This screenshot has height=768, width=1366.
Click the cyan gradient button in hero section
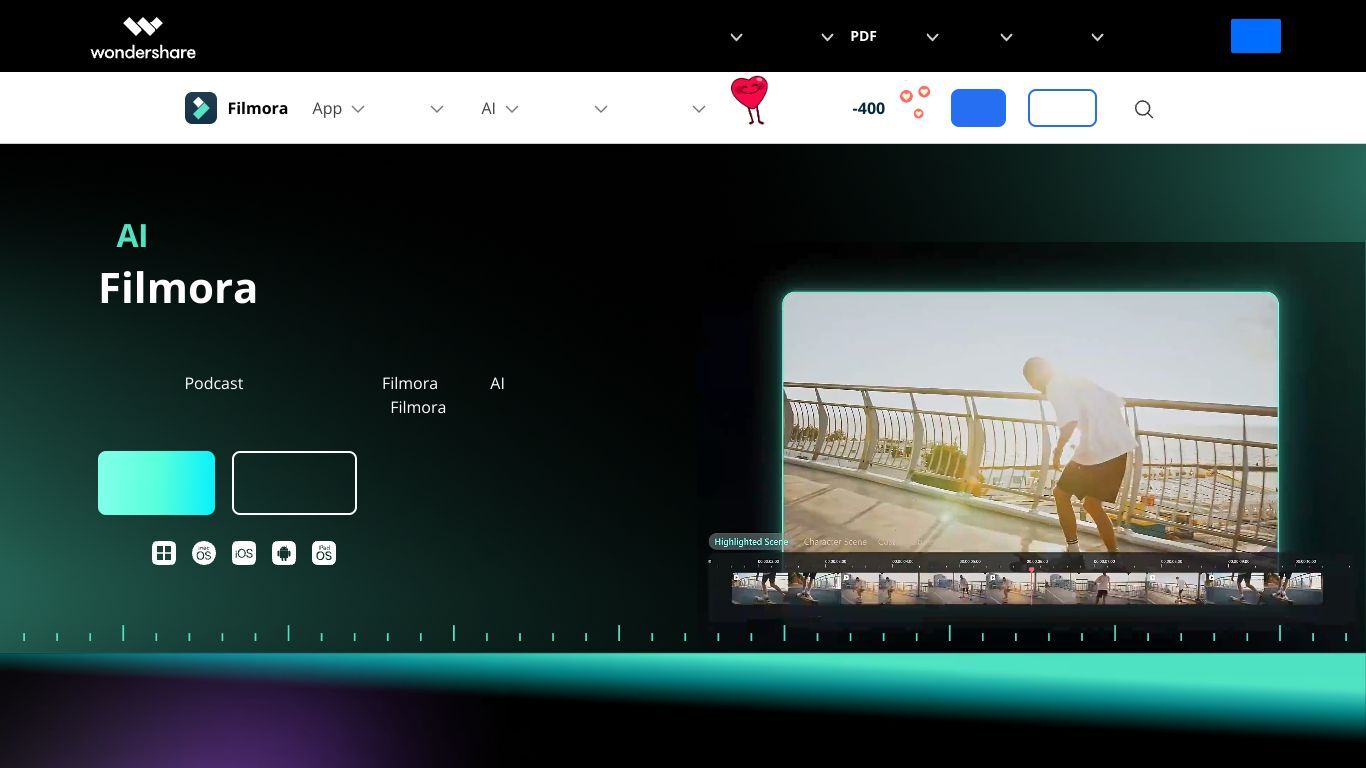click(x=156, y=483)
